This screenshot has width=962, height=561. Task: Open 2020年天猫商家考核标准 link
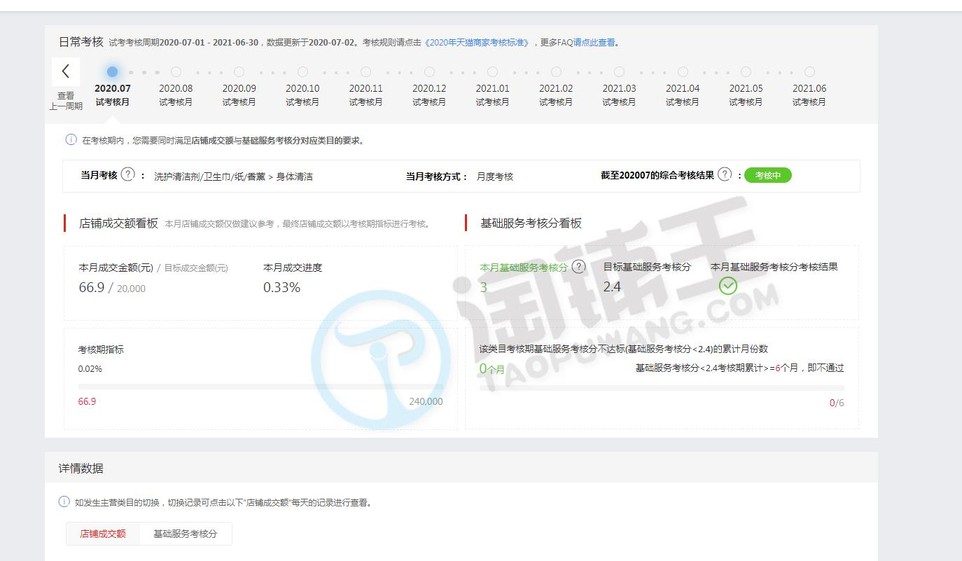coord(478,42)
